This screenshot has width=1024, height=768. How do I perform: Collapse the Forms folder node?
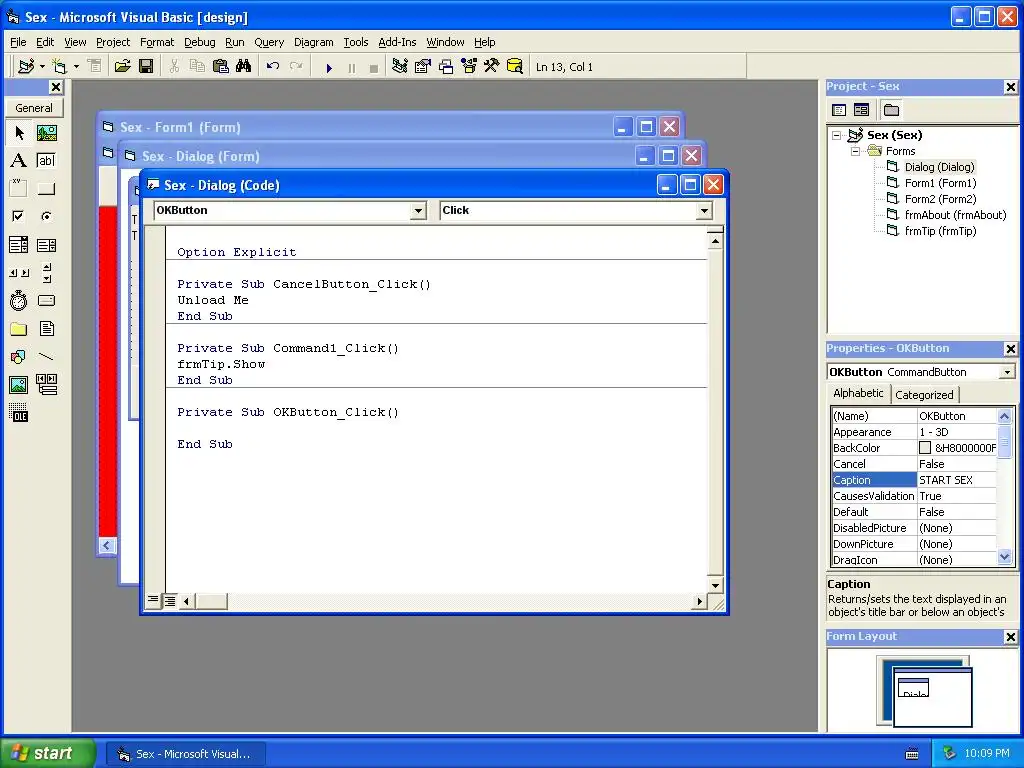856,152
